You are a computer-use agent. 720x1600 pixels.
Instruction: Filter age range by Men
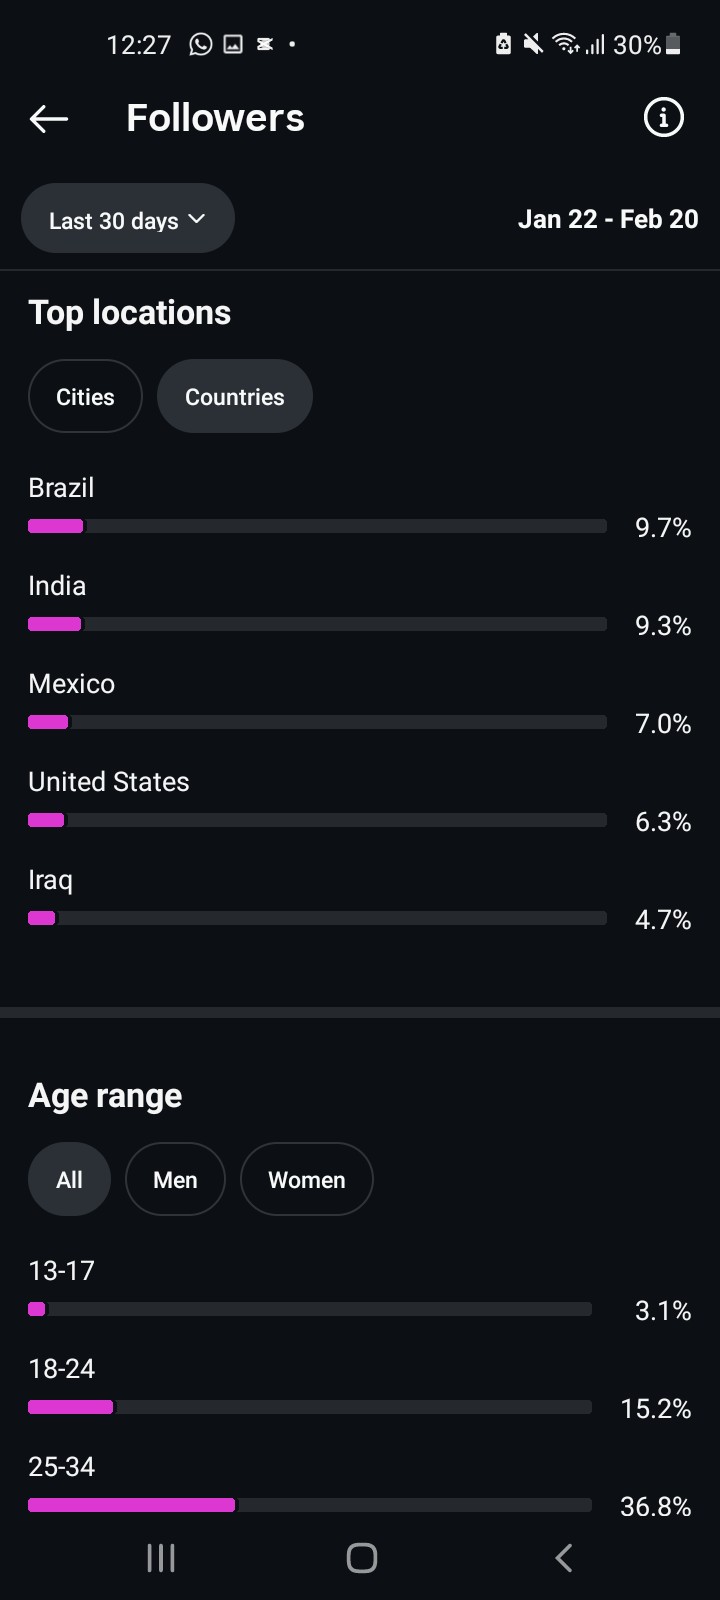pyautogui.click(x=175, y=1180)
